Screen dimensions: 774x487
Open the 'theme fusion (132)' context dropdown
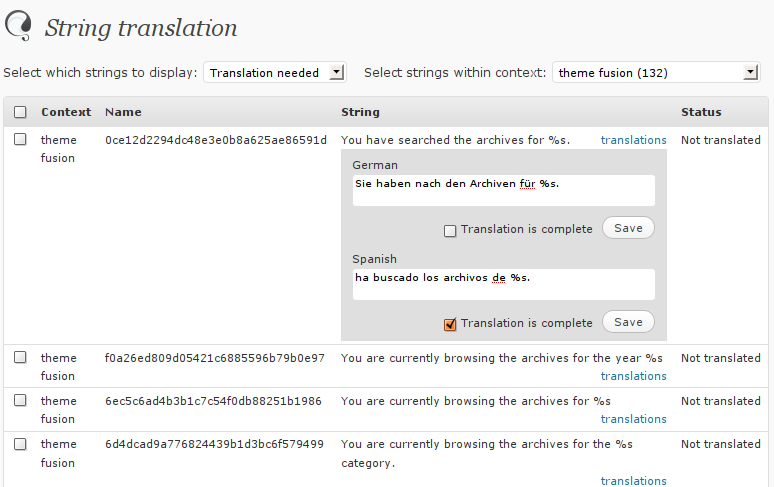coord(656,72)
